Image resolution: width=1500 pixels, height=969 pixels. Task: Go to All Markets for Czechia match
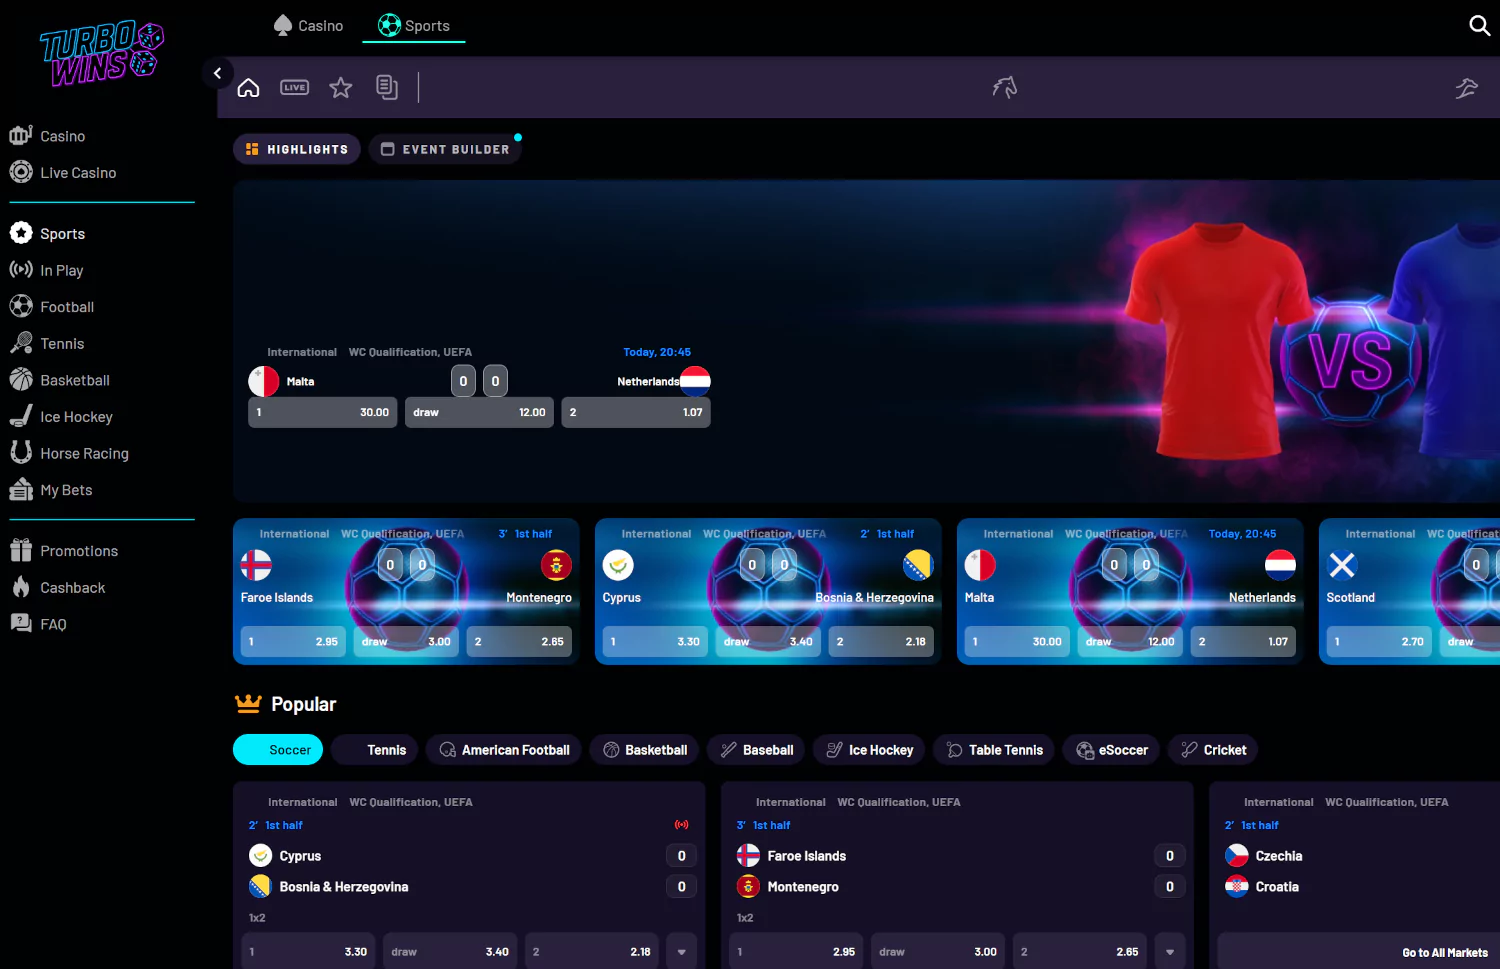pyautogui.click(x=1444, y=953)
